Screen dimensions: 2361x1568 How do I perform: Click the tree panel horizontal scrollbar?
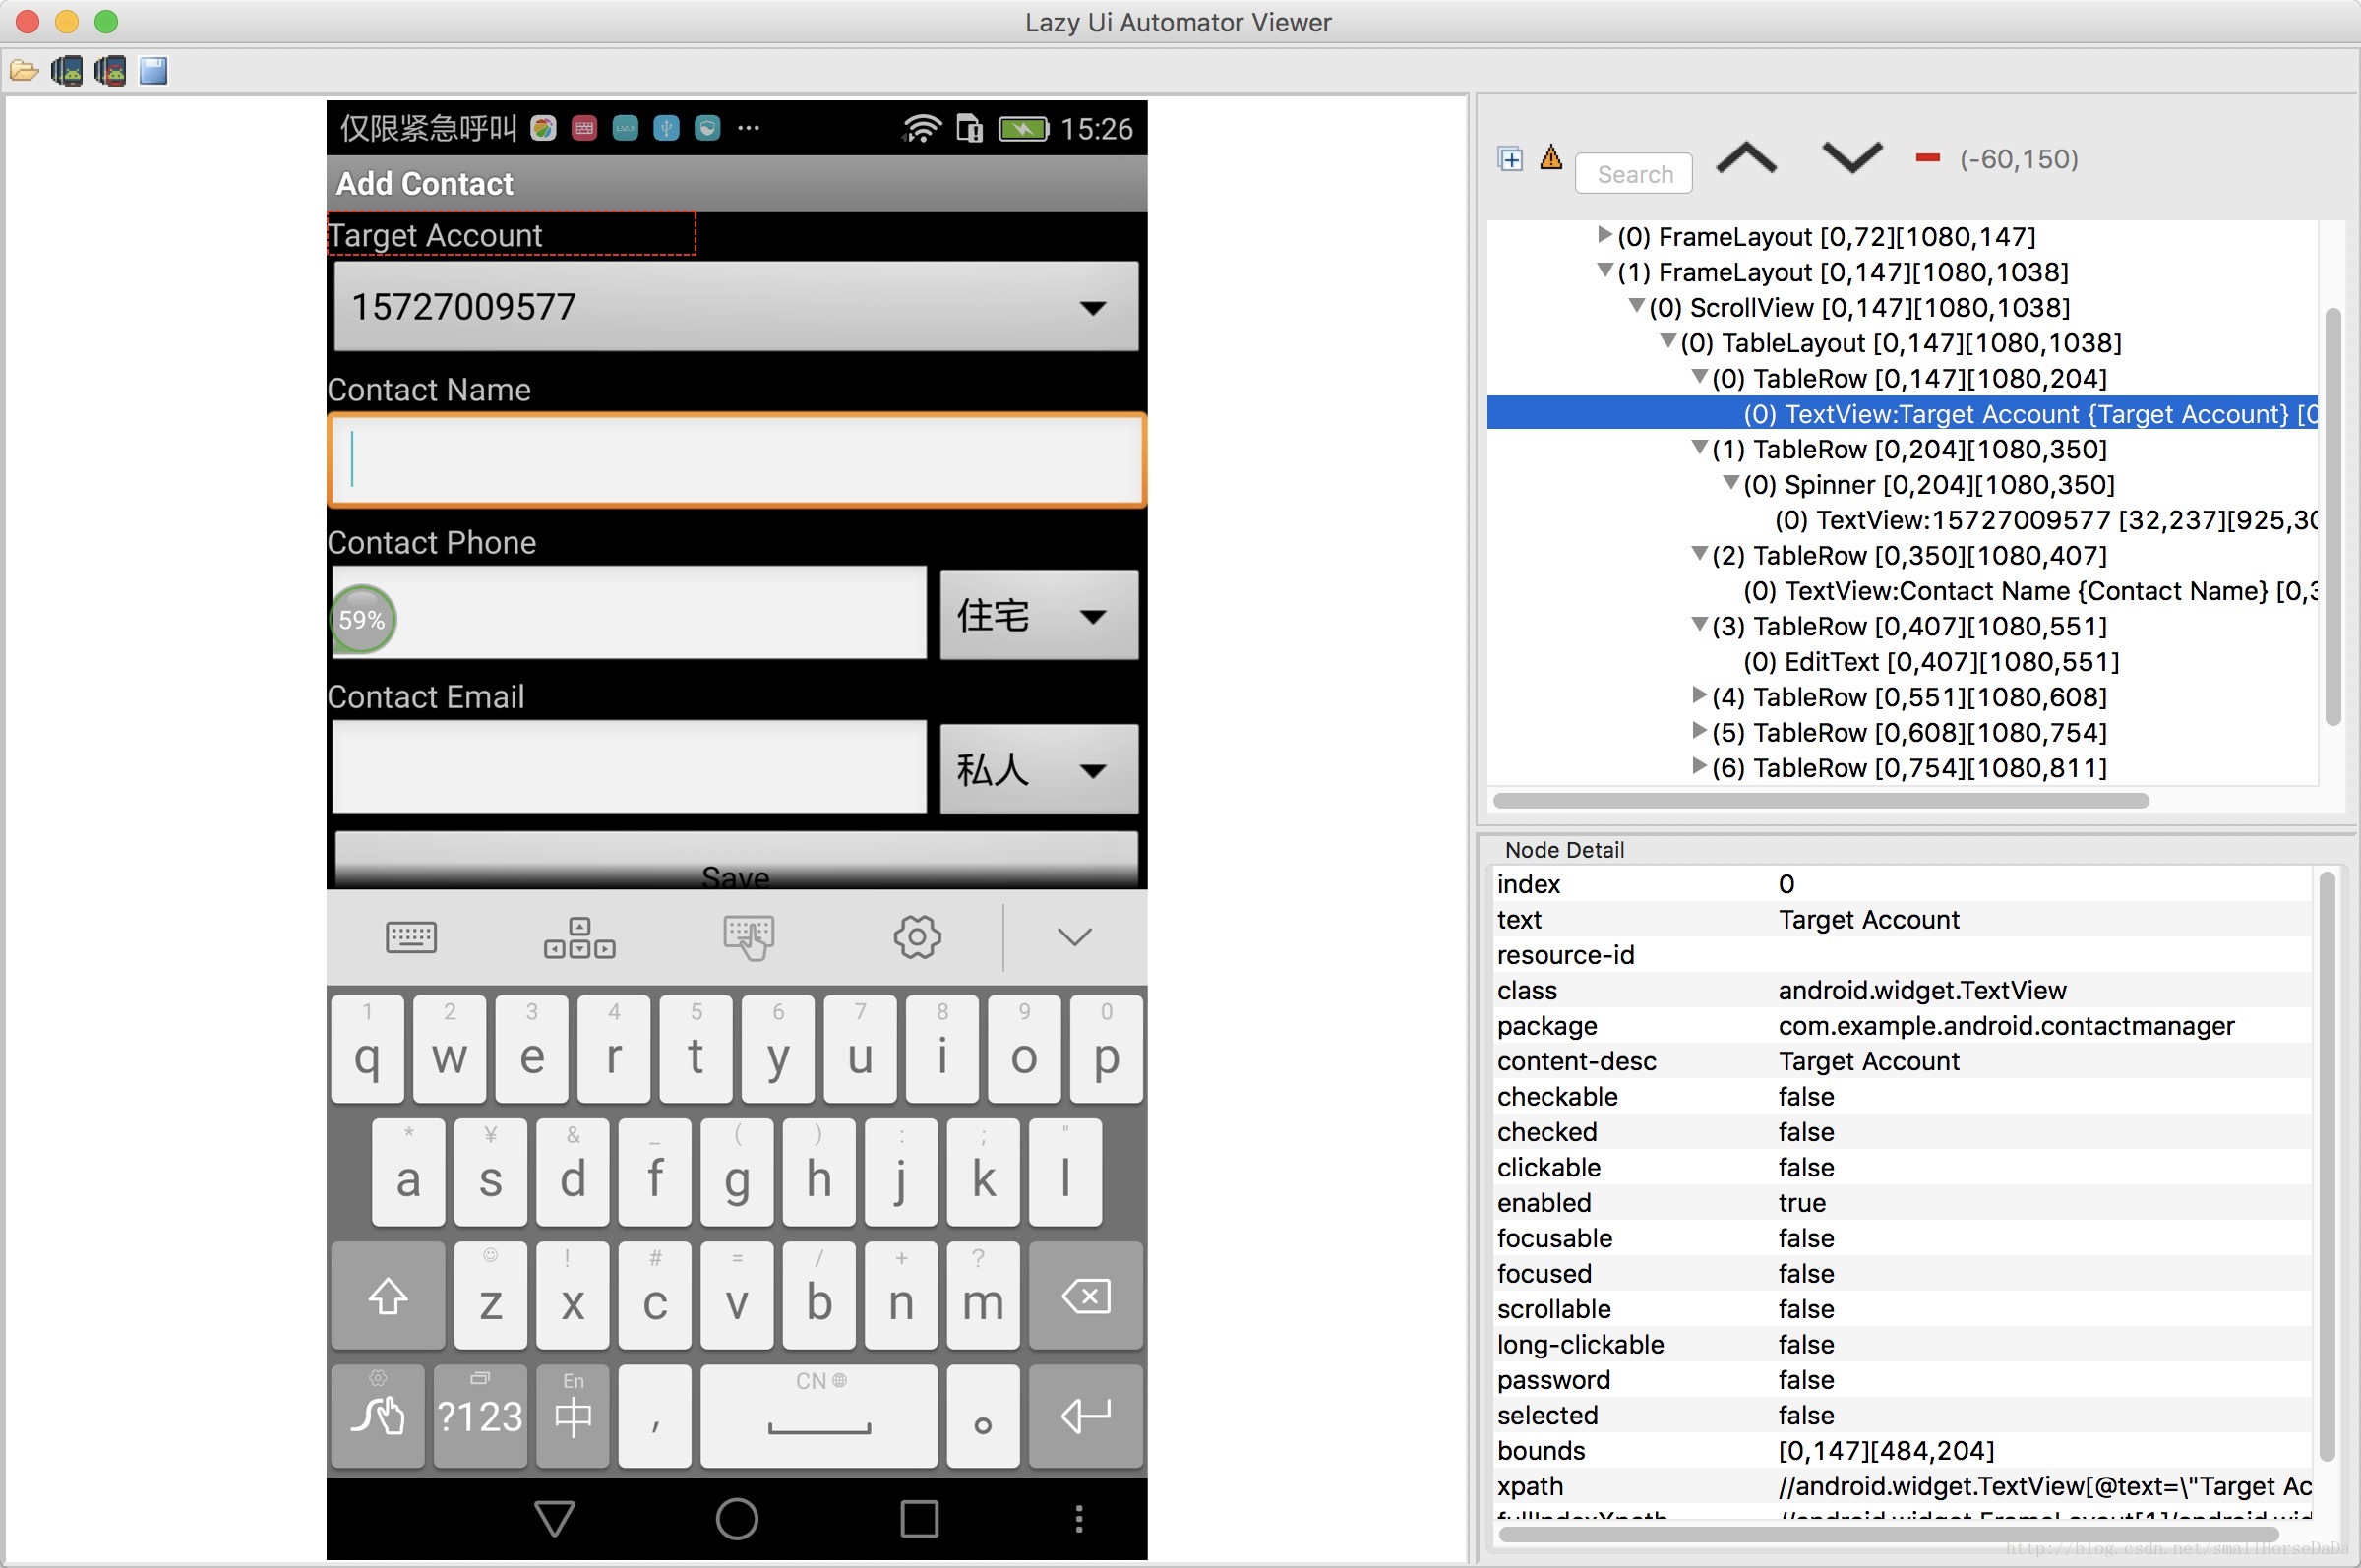tap(1820, 800)
